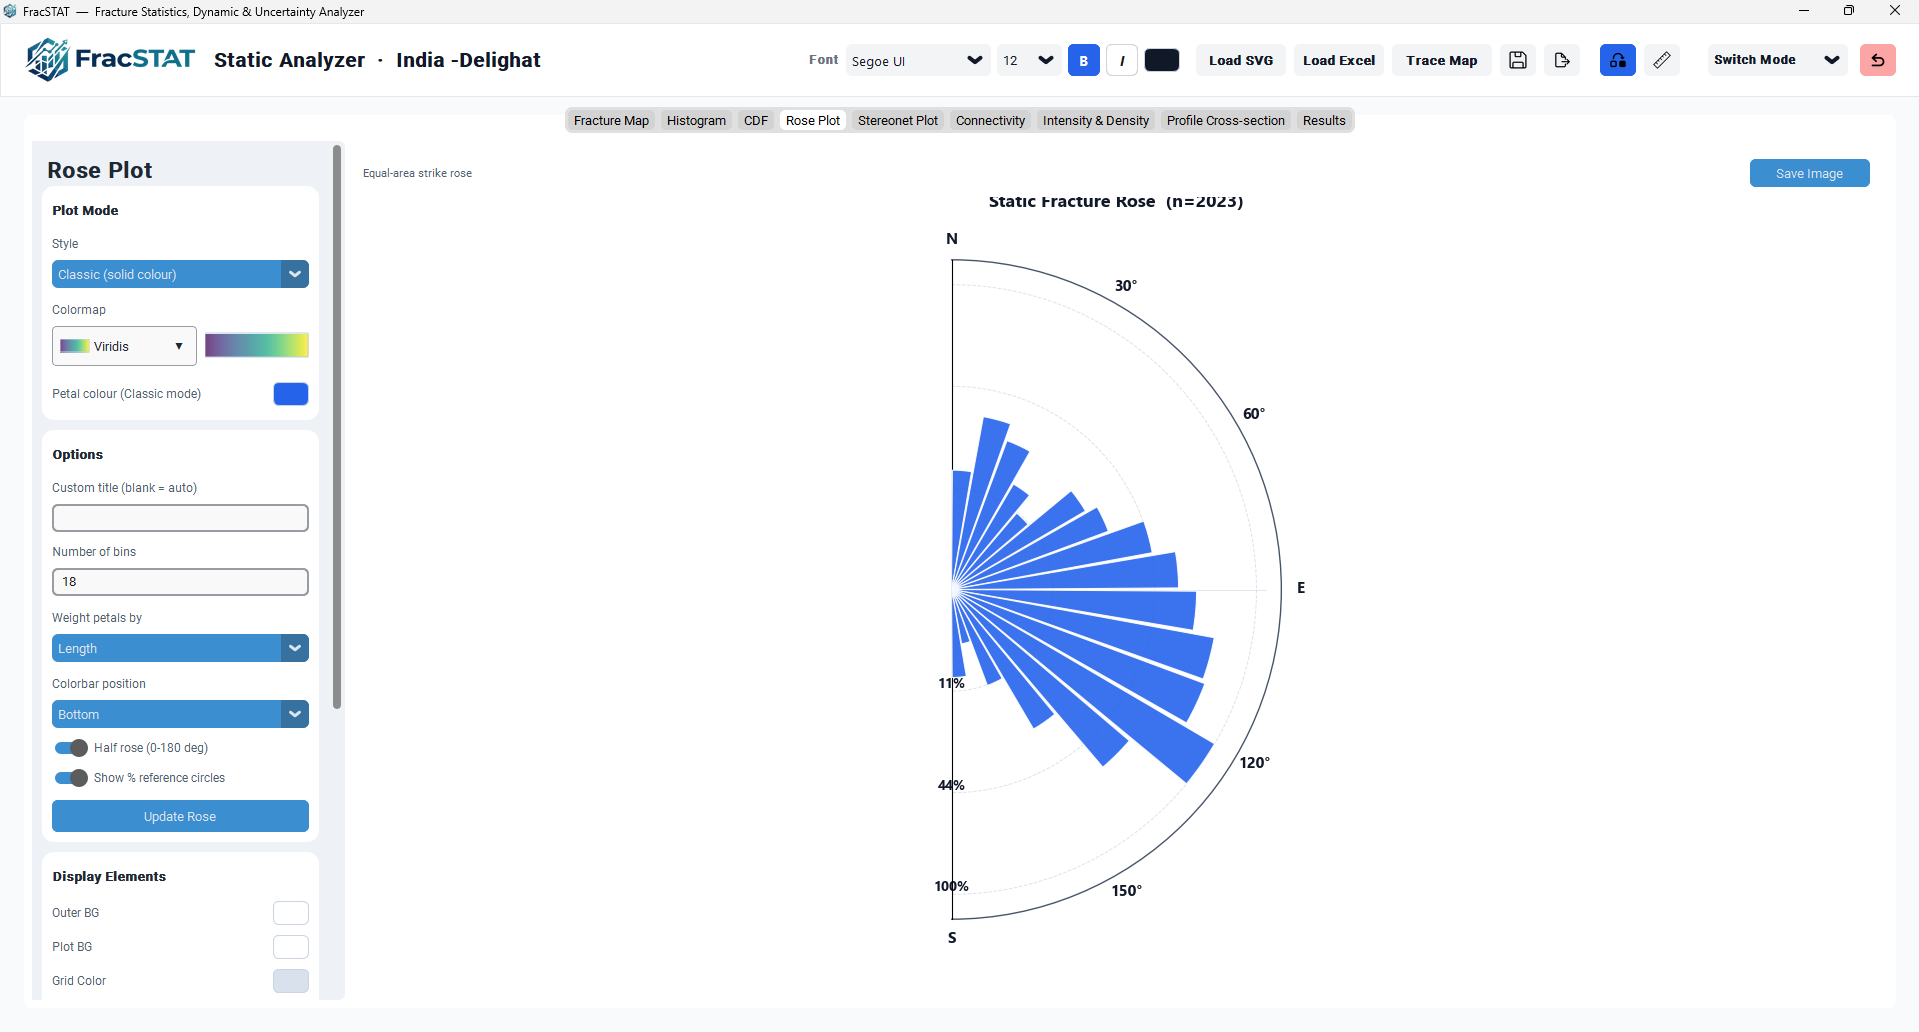Click the Load Excel button
This screenshot has width=1919, height=1032.
1339,60
